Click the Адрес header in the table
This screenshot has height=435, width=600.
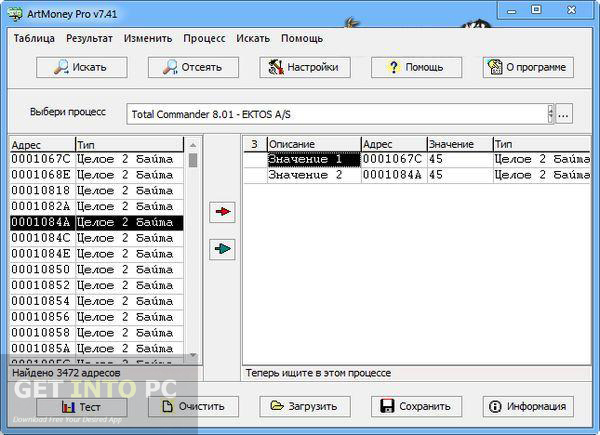coord(394,144)
